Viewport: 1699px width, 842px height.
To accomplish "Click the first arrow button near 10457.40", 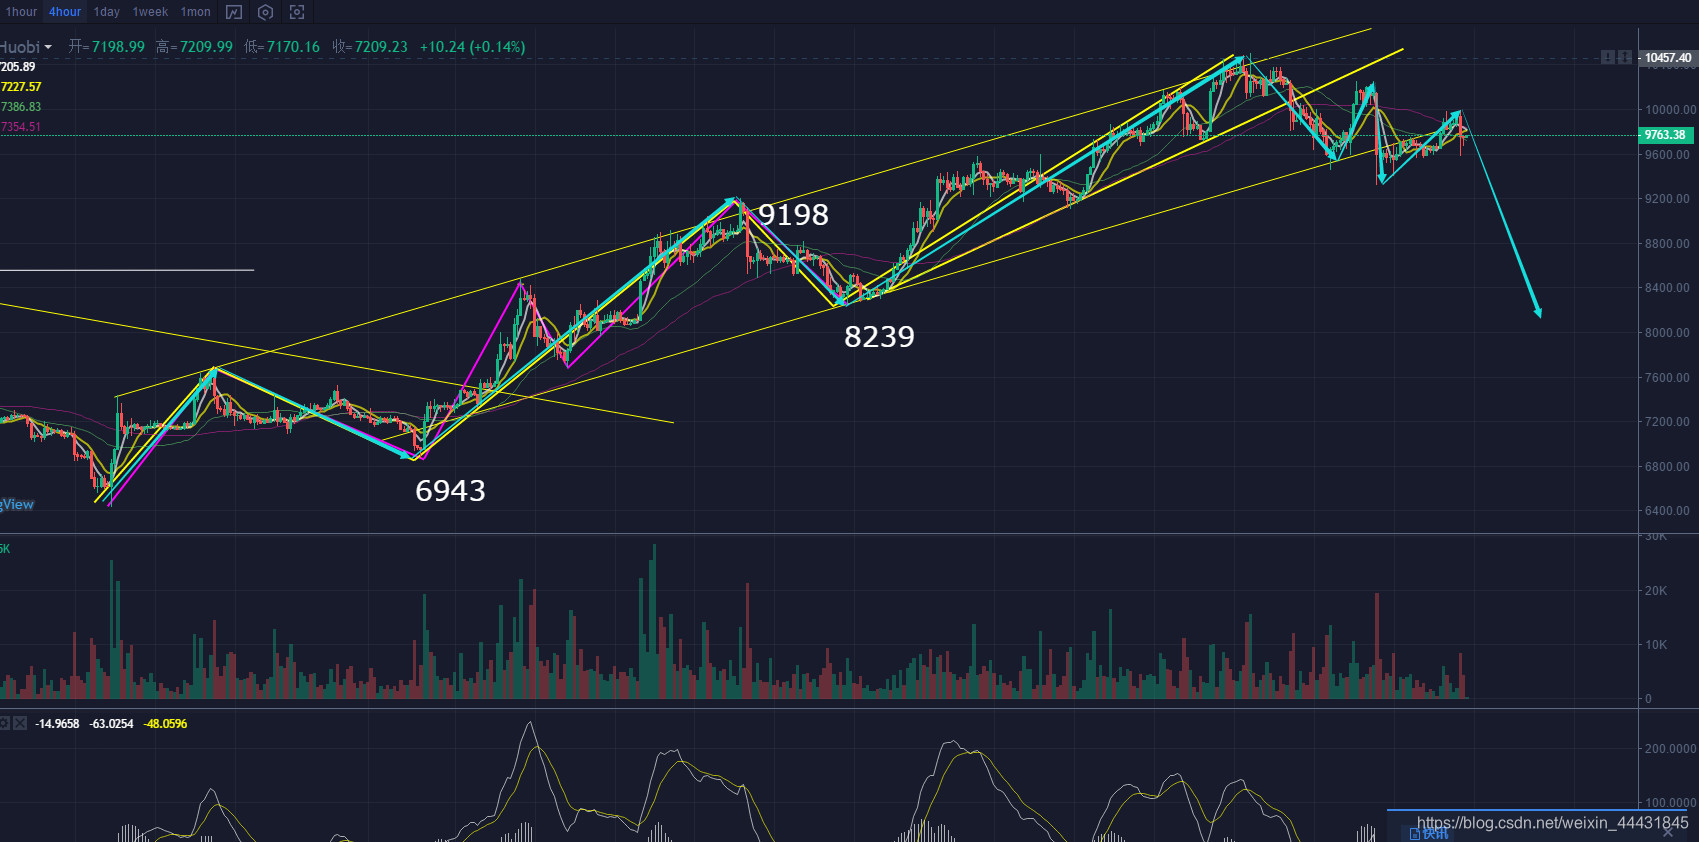I will (x=1608, y=58).
